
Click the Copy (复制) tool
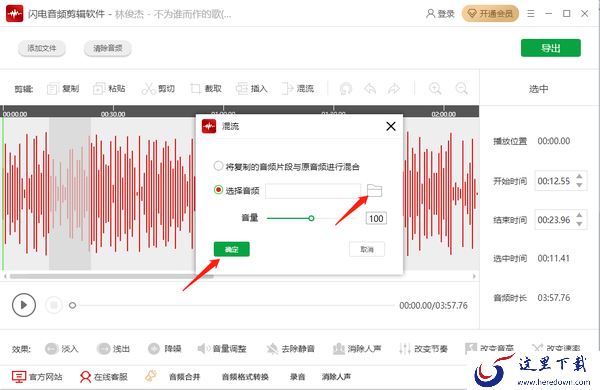63,89
